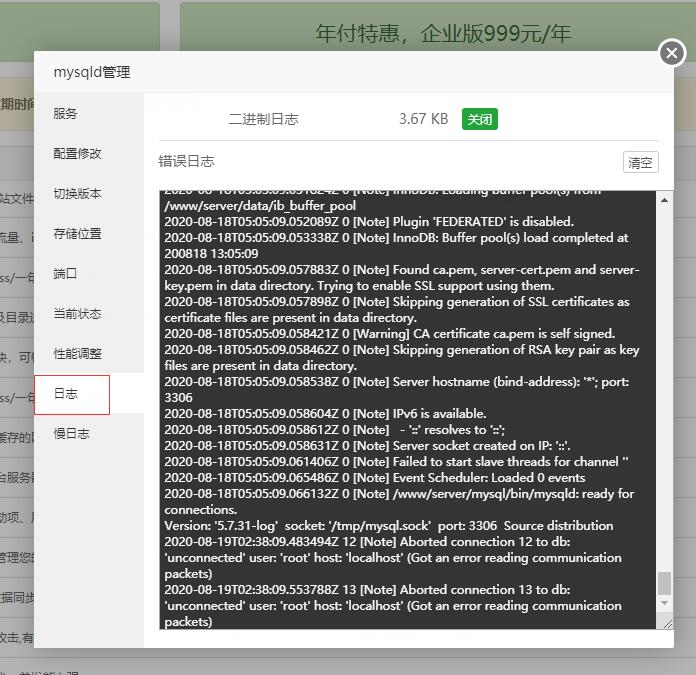View the 当前状态 tab
The image size is (696, 675).
pyautogui.click(x=77, y=314)
